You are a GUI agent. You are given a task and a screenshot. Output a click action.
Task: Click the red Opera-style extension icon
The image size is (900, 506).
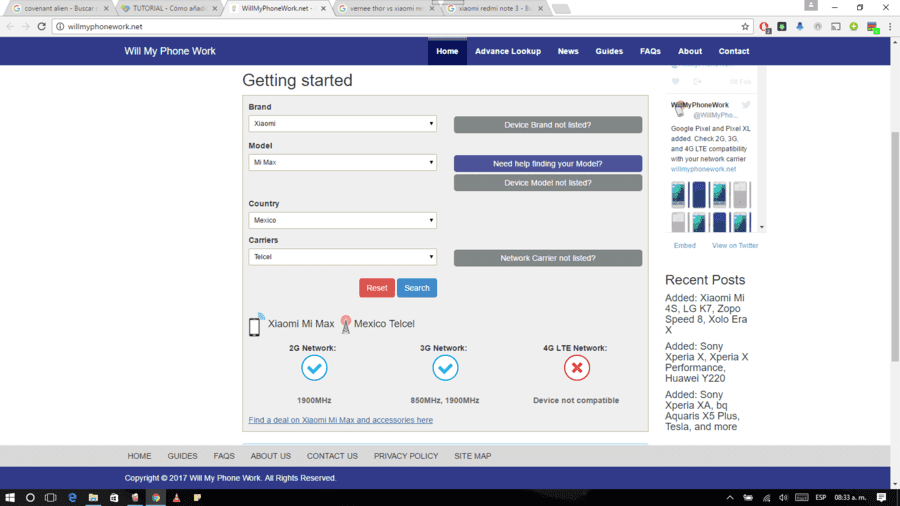764,26
